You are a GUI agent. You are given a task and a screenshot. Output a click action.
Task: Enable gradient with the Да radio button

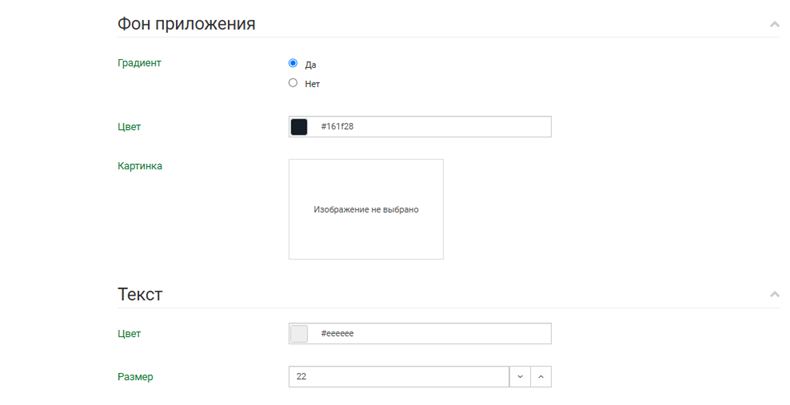[x=293, y=63]
